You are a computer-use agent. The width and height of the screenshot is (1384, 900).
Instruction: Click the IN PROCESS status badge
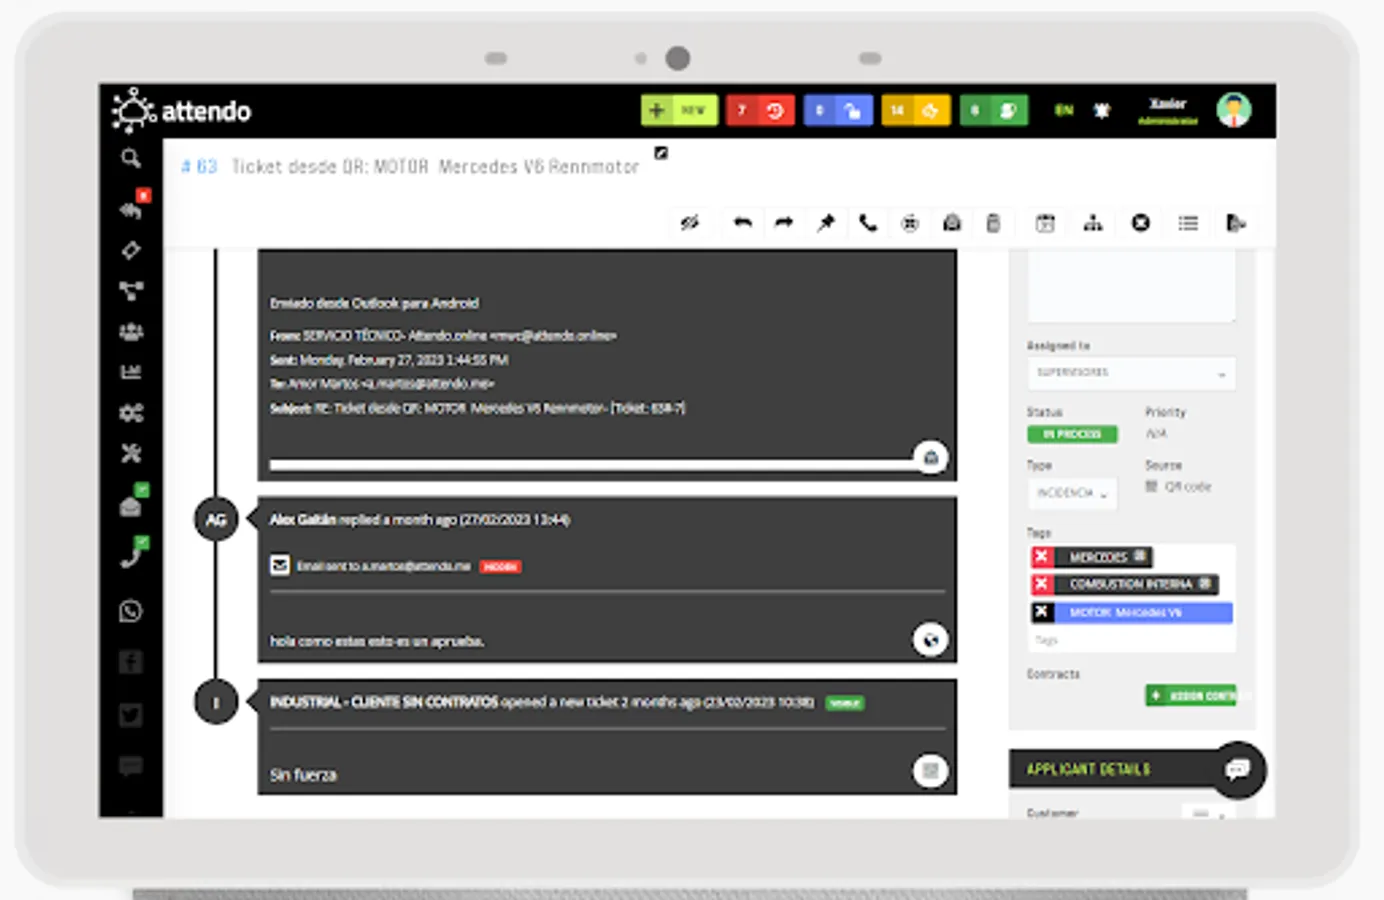pyautogui.click(x=1072, y=434)
